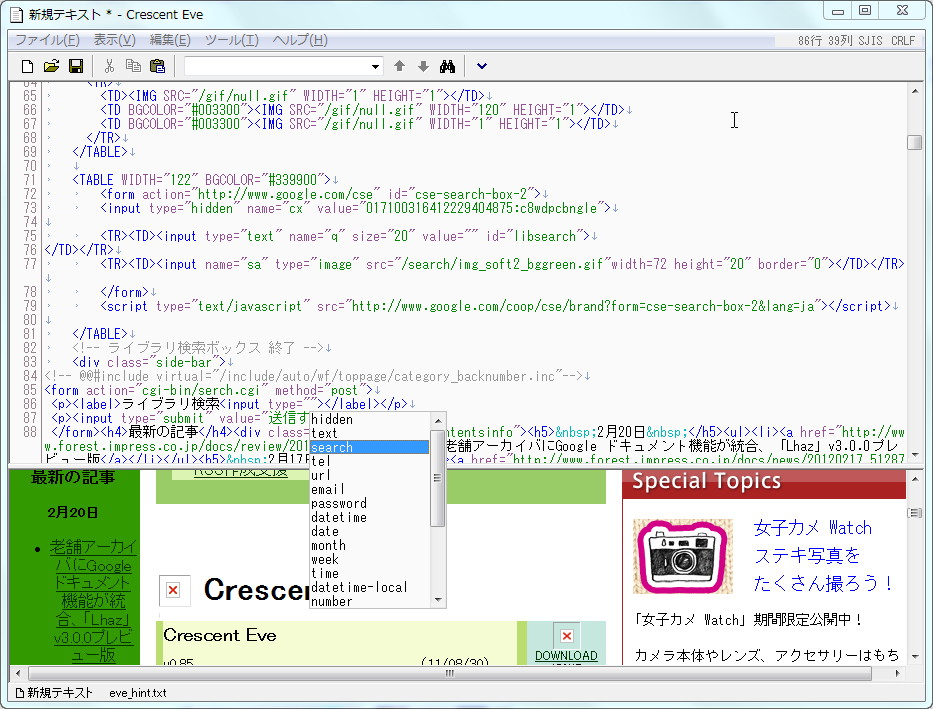The width and height of the screenshot is (933, 709).
Task: Paste from clipboard using paste icon
Action: tap(158, 66)
